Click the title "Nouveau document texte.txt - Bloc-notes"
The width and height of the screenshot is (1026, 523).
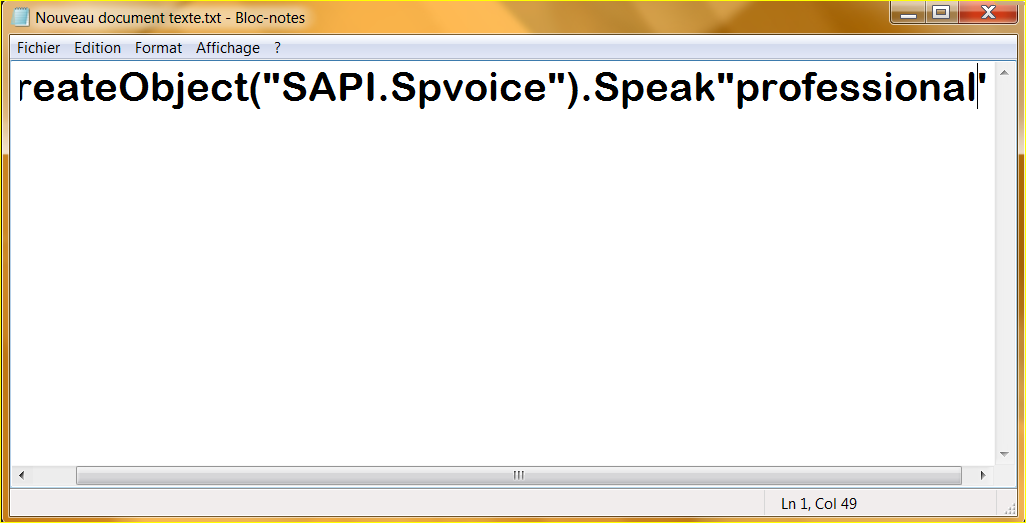point(170,18)
